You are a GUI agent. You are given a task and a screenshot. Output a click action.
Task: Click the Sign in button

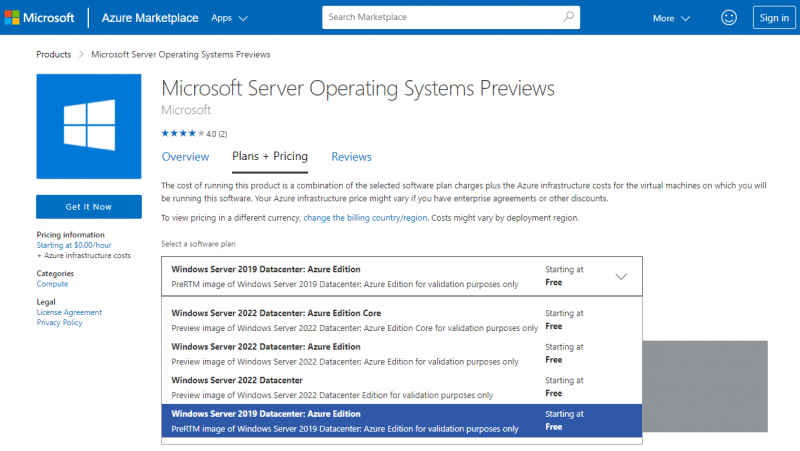774,18
